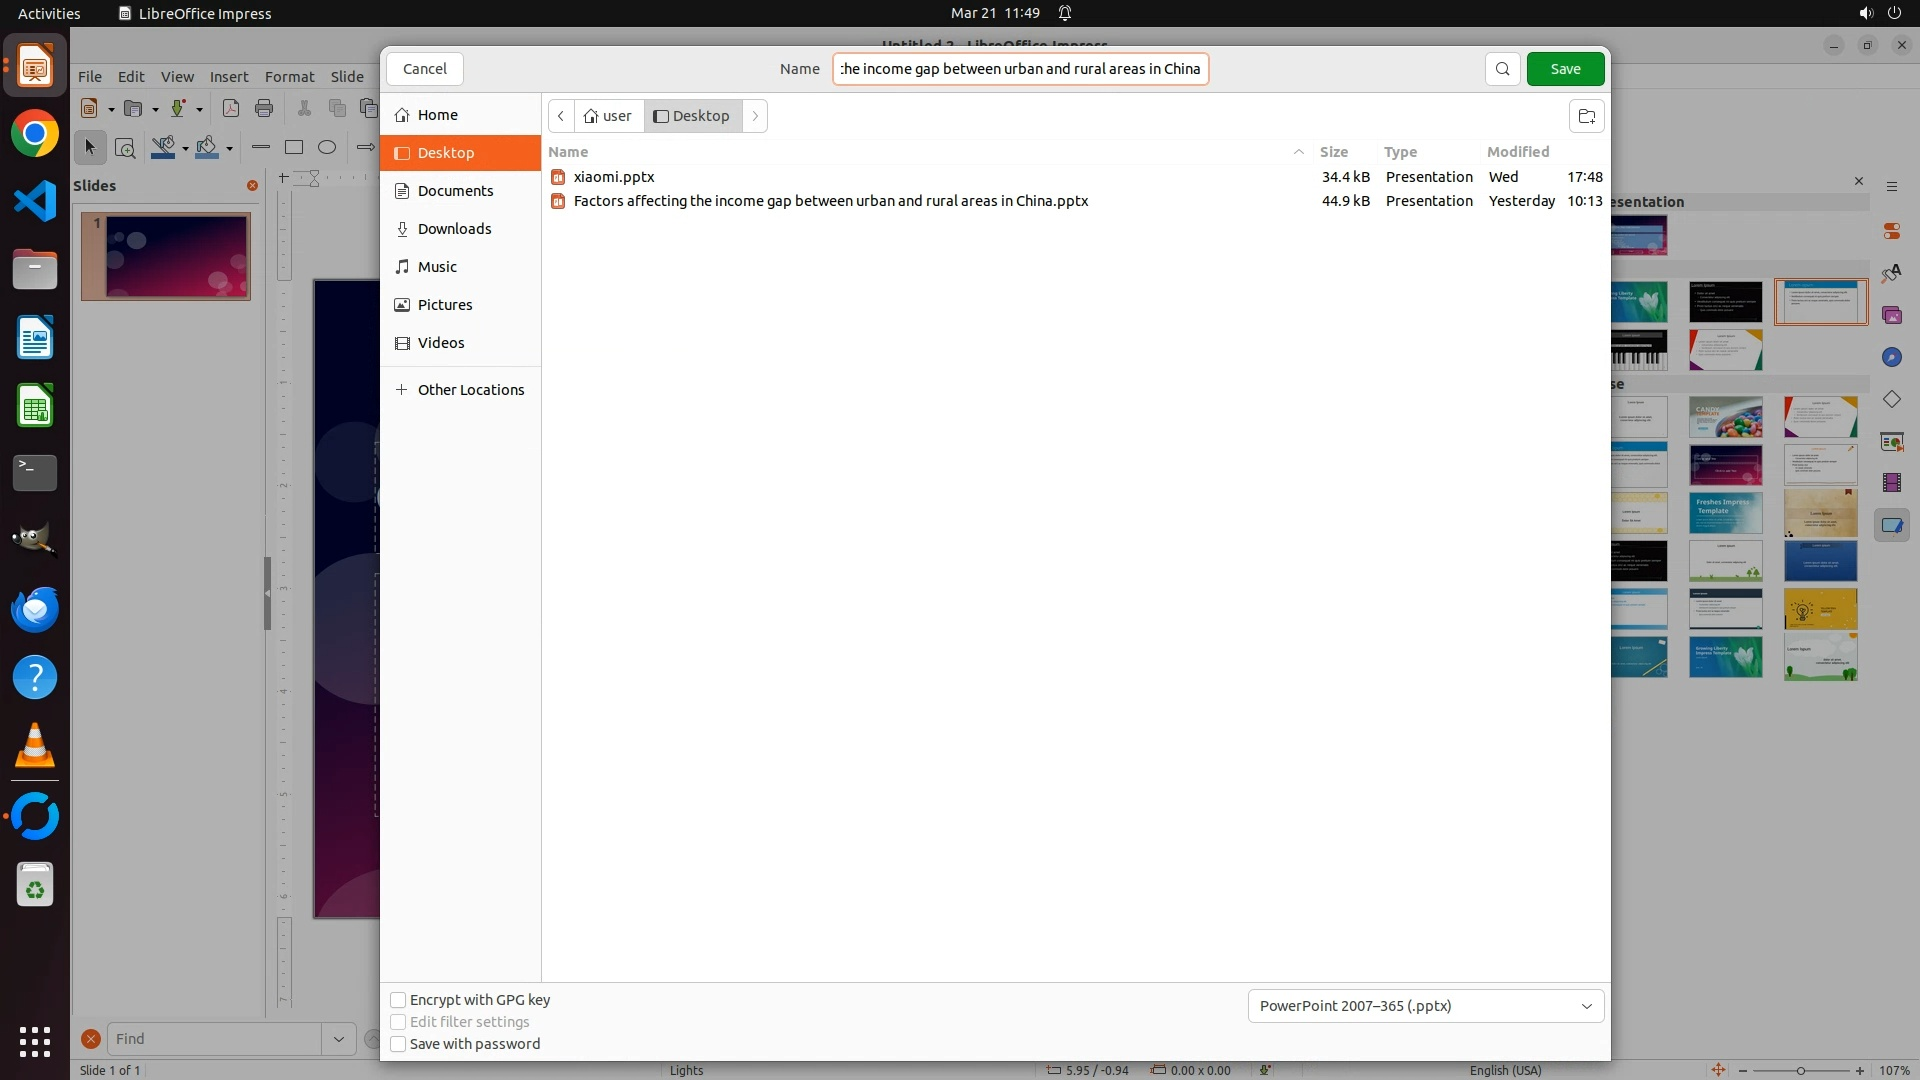Open Thunderbird from the dock
1920x1080 pixels.
(x=35, y=609)
